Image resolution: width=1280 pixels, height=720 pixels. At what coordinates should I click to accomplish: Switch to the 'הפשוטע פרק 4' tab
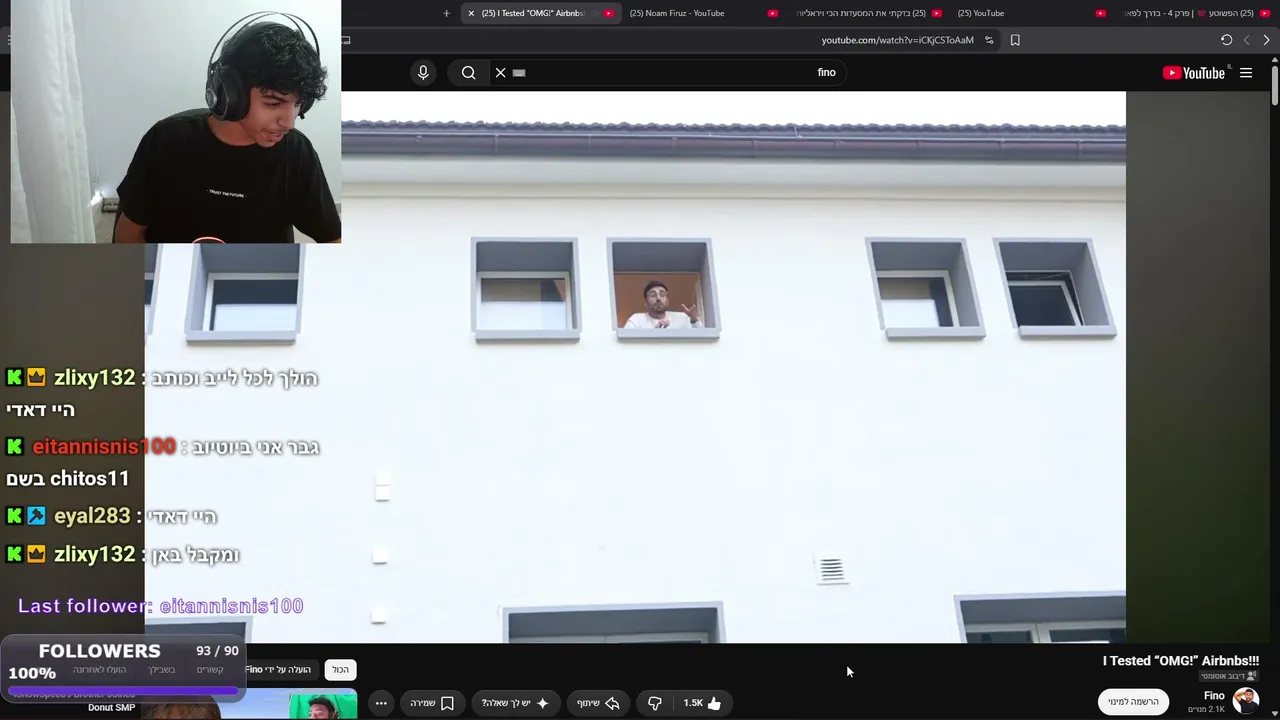click(x=1195, y=13)
